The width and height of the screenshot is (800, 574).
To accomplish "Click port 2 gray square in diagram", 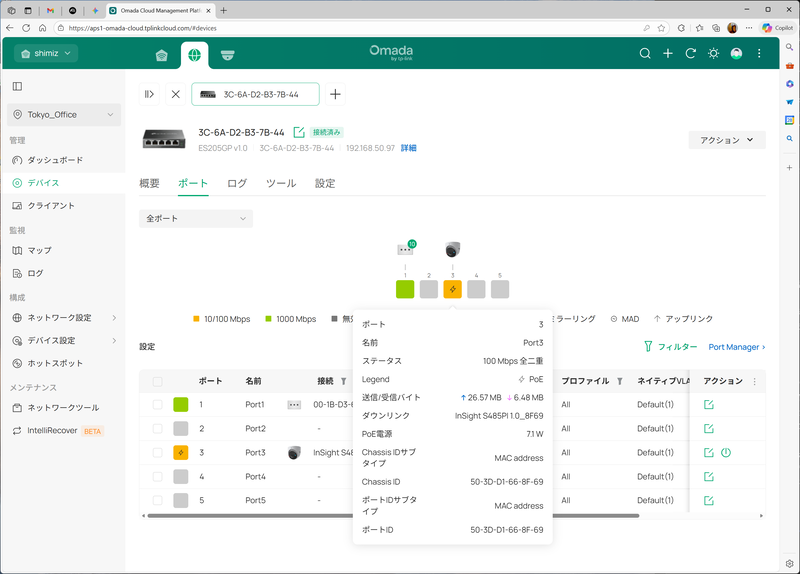I will 429,289.
